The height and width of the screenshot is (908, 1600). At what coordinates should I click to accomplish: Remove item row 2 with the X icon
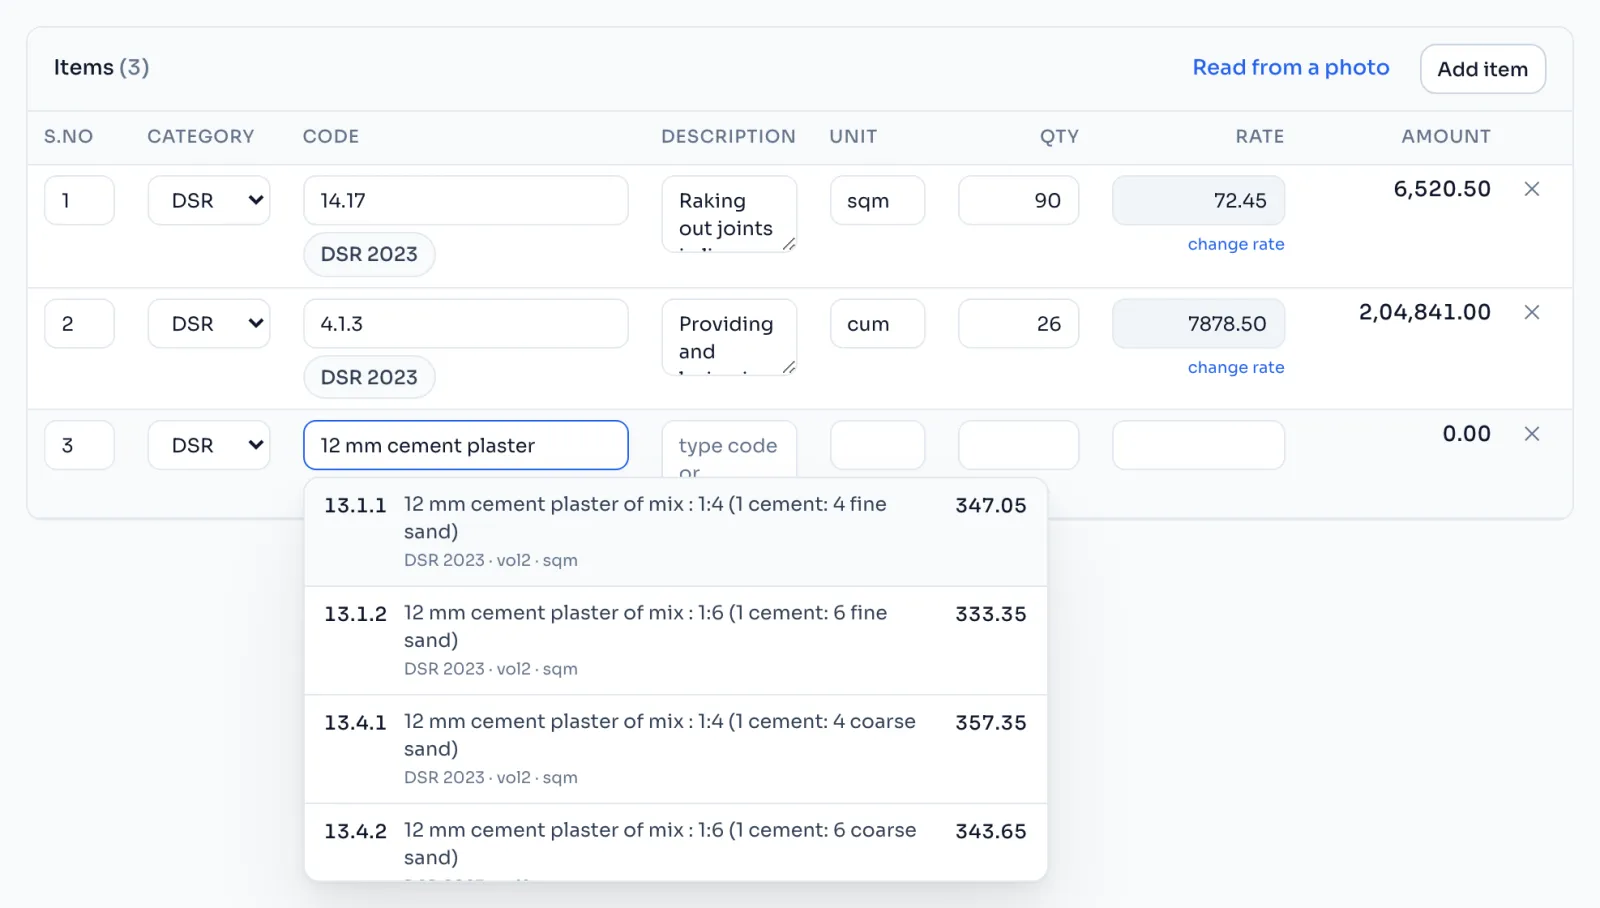pos(1531,312)
